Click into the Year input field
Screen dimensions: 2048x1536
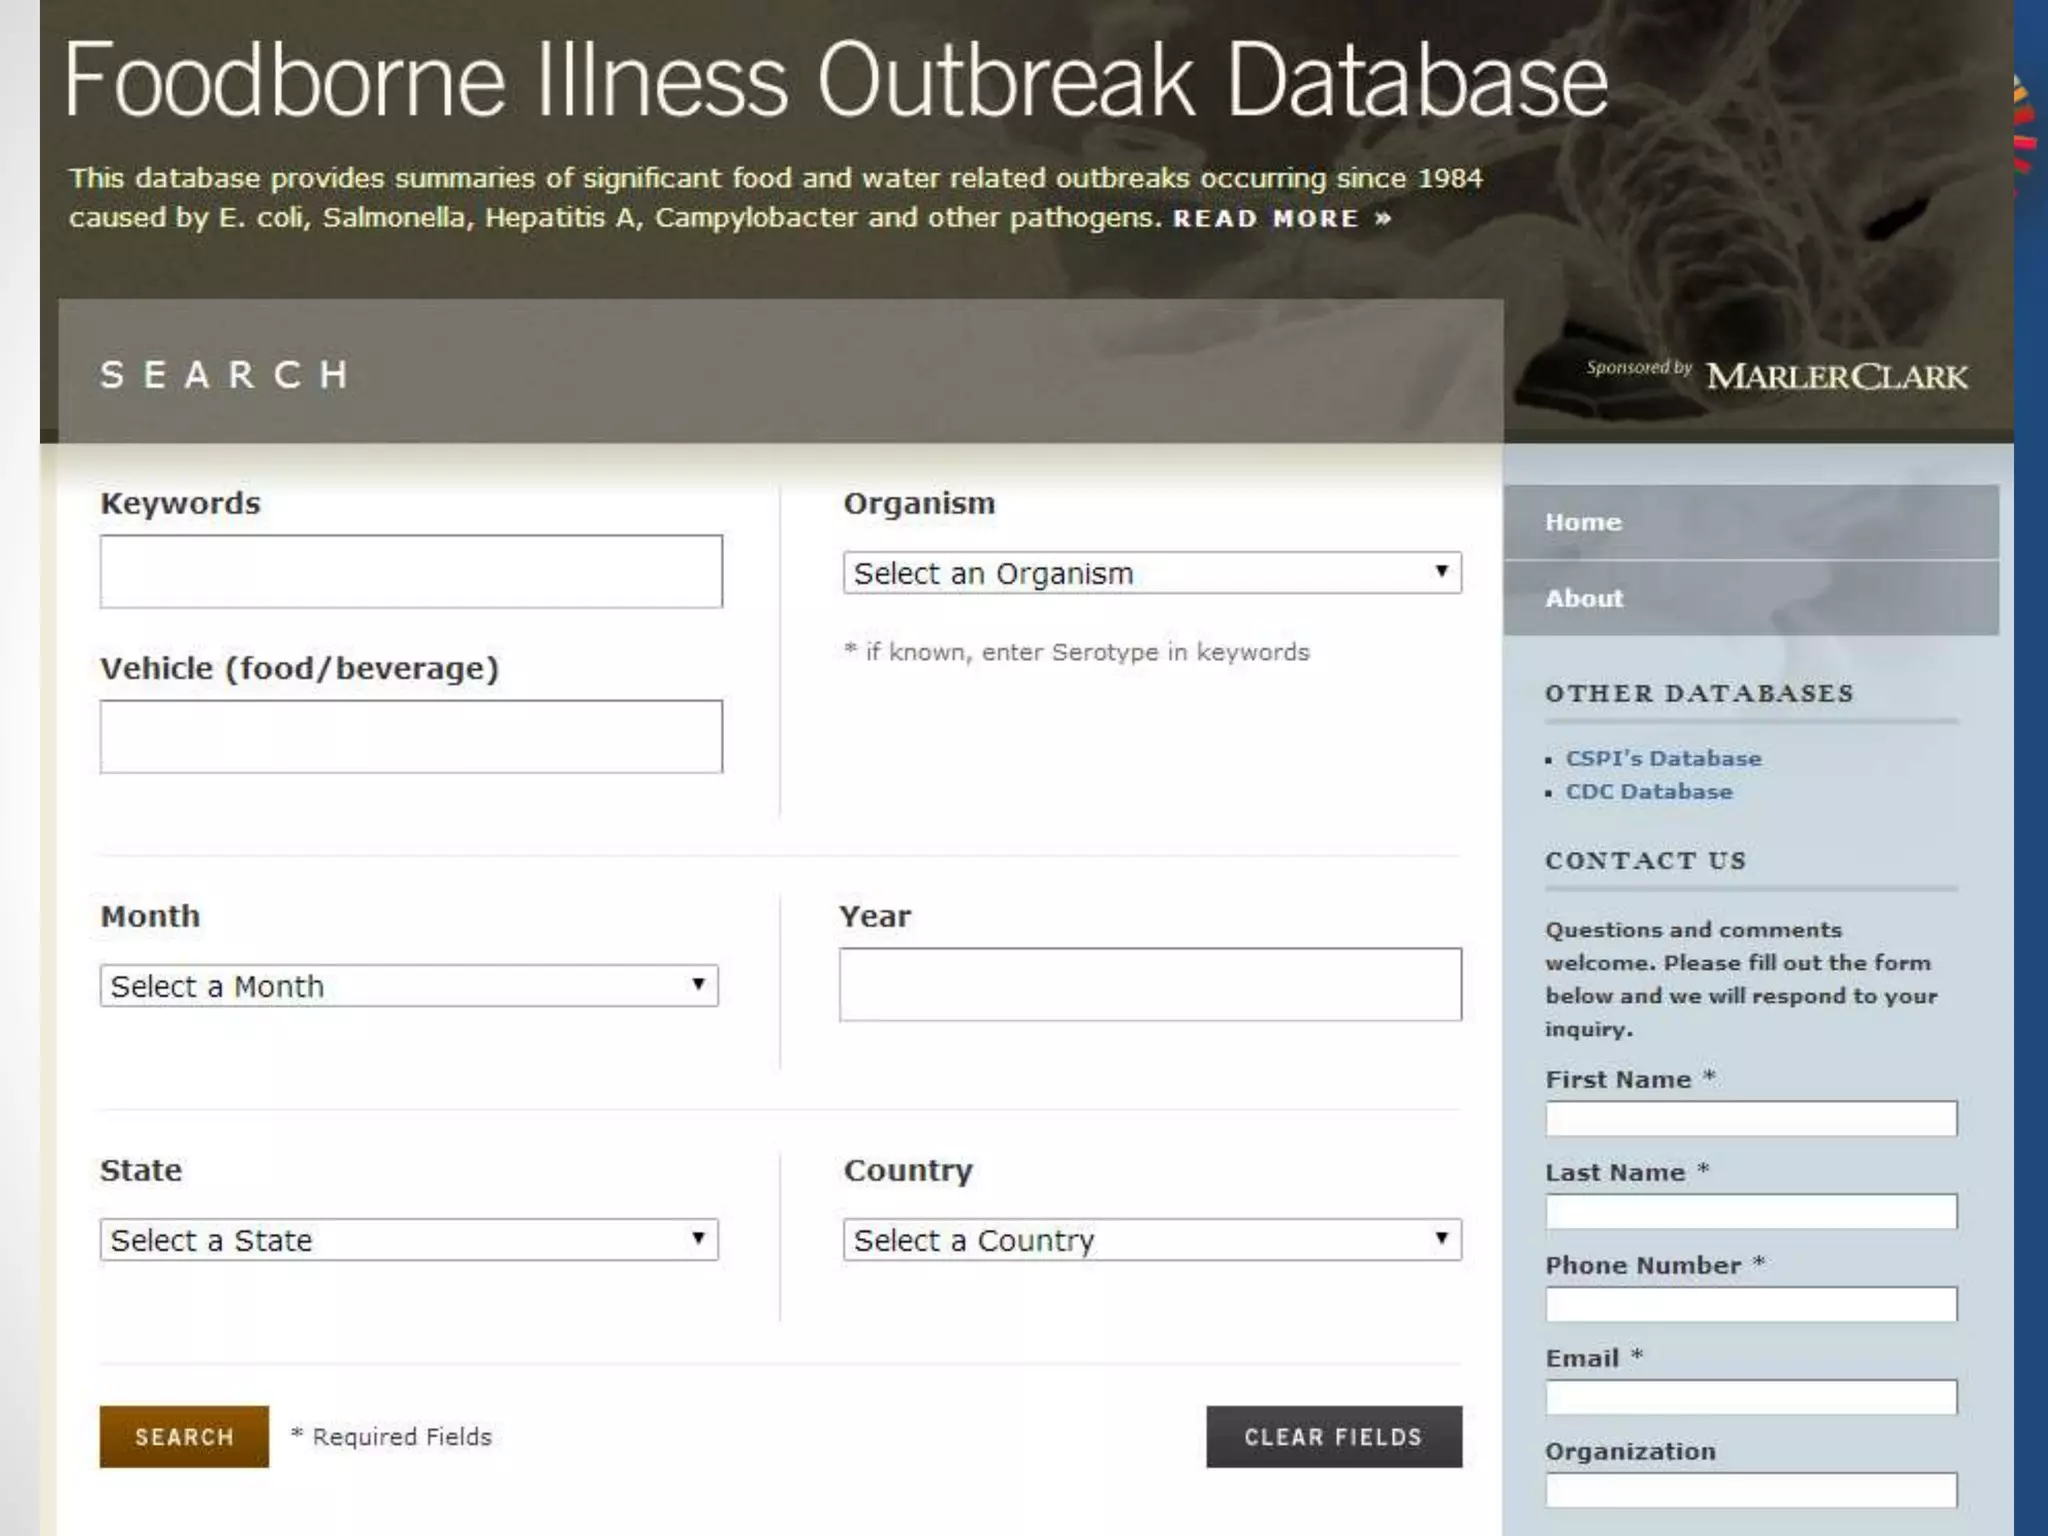1150,985
